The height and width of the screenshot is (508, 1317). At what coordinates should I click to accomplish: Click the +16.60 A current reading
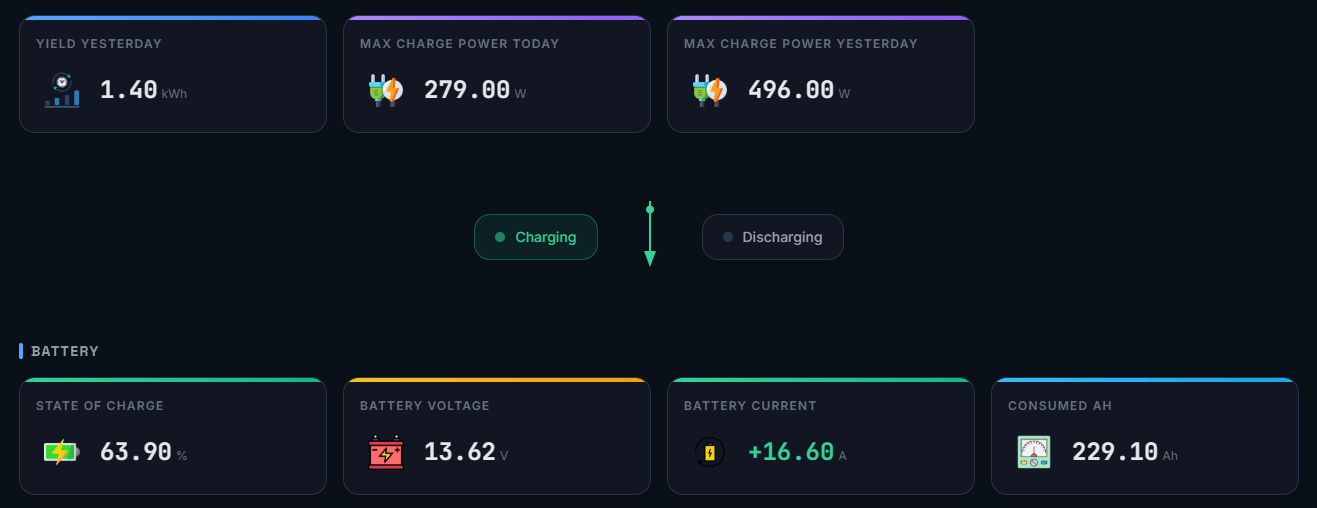797,452
